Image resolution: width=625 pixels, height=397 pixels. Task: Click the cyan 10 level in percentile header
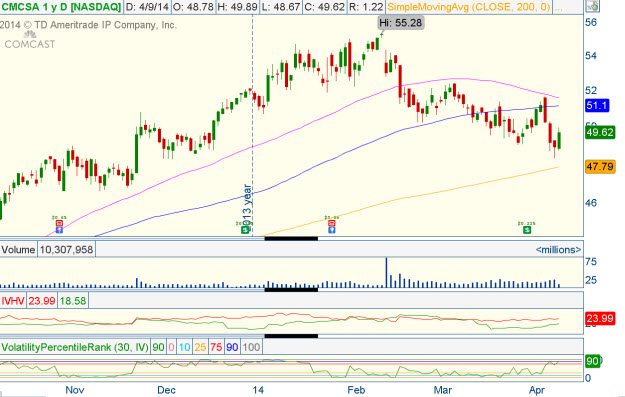coord(184,347)
